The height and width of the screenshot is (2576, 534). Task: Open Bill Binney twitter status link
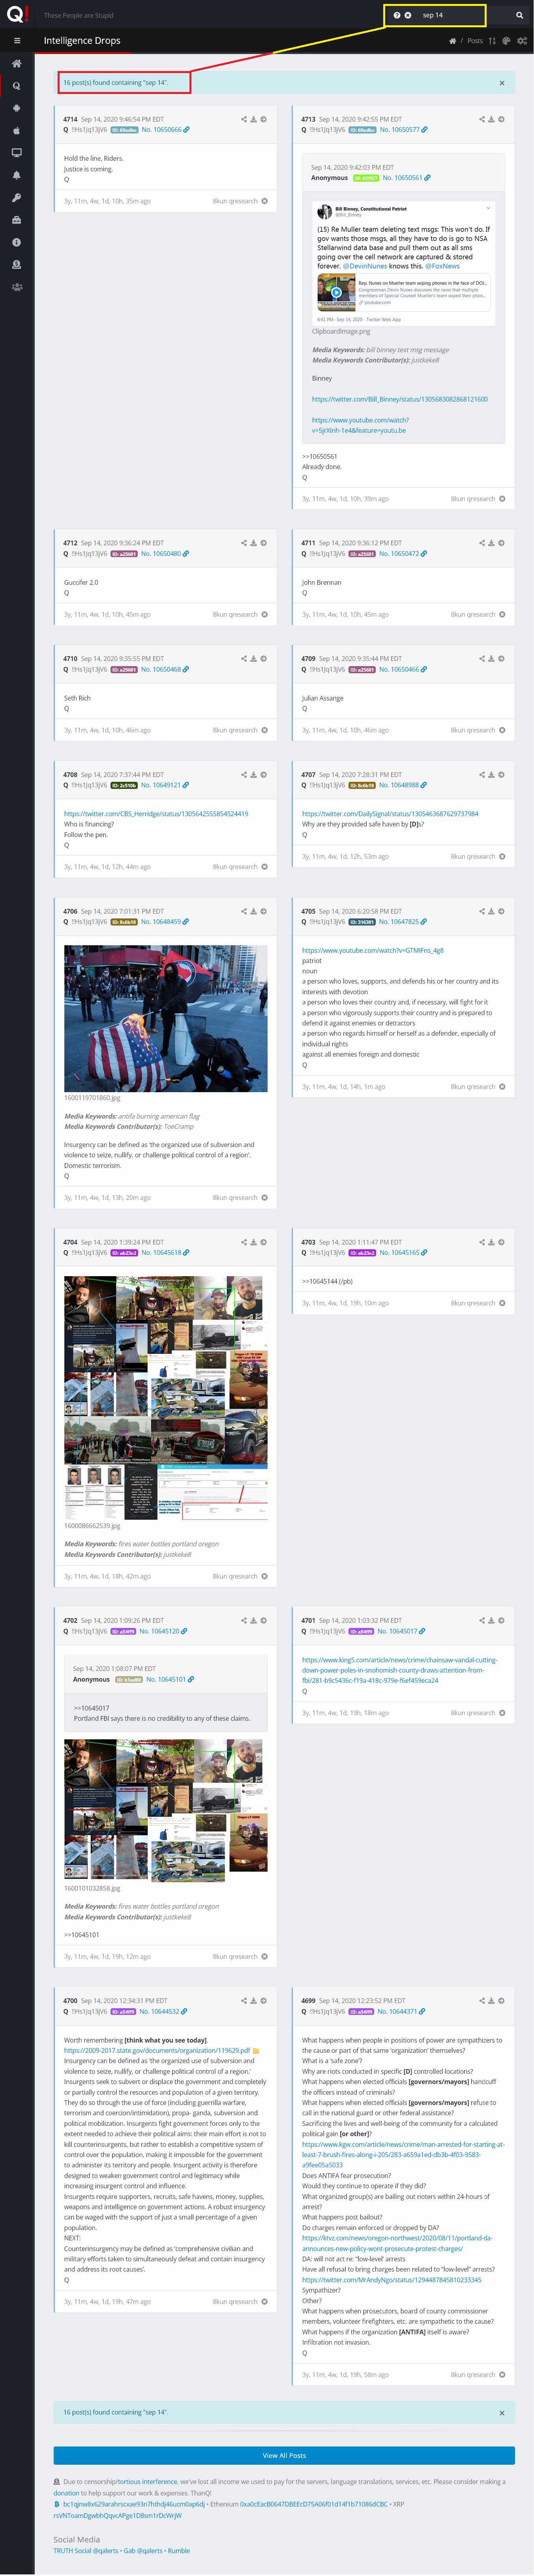pyautogui.click(x=399, y=399)
